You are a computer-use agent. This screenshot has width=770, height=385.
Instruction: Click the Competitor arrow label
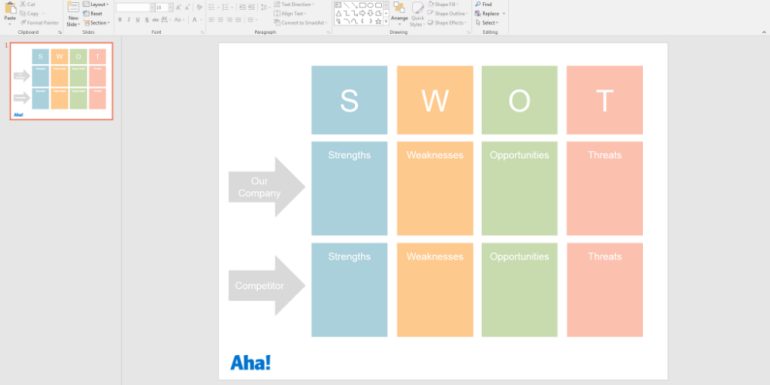point(259,286)
